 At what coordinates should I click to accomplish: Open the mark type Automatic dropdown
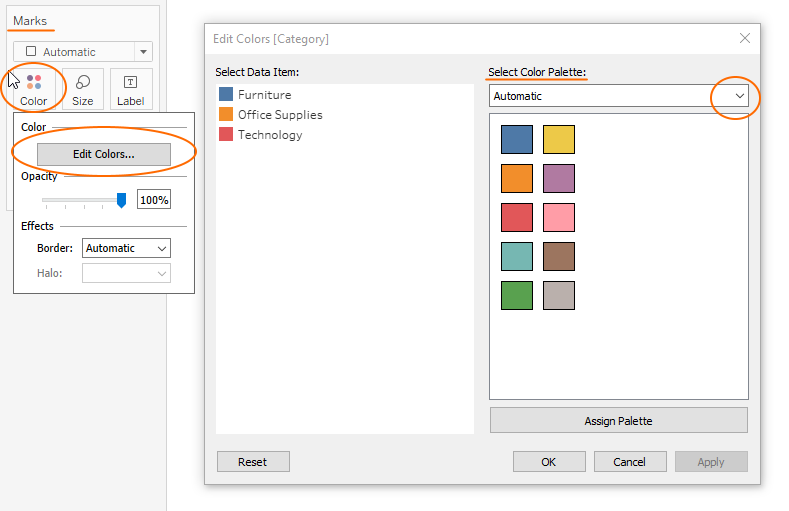pyautogui.click(x=84, y=52)
